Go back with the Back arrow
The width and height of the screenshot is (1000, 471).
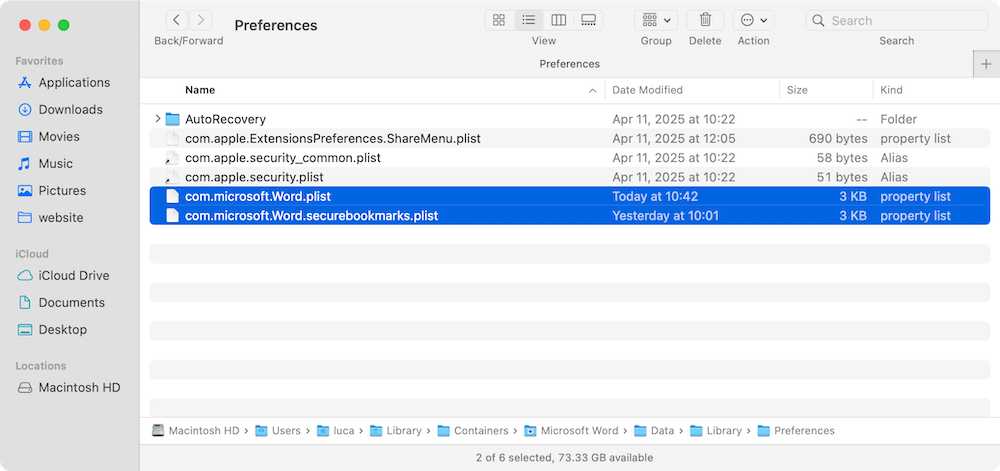(x=177, y=20)
